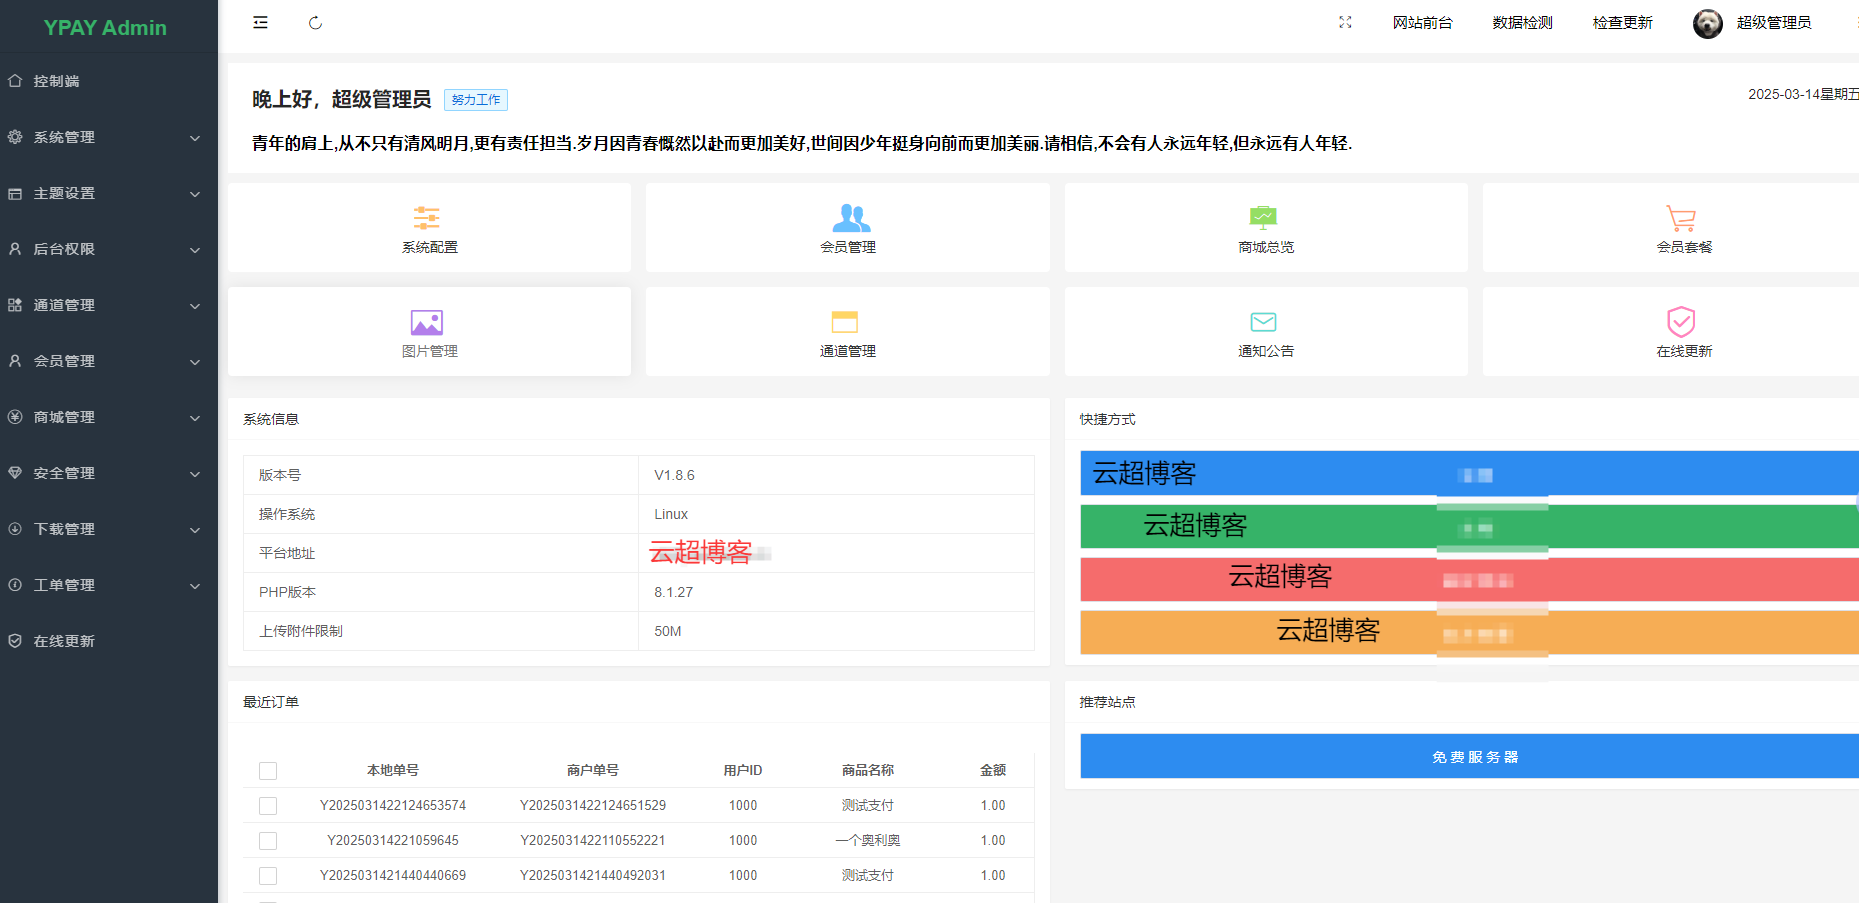Click the 测试支付 product link

[866, 805]
